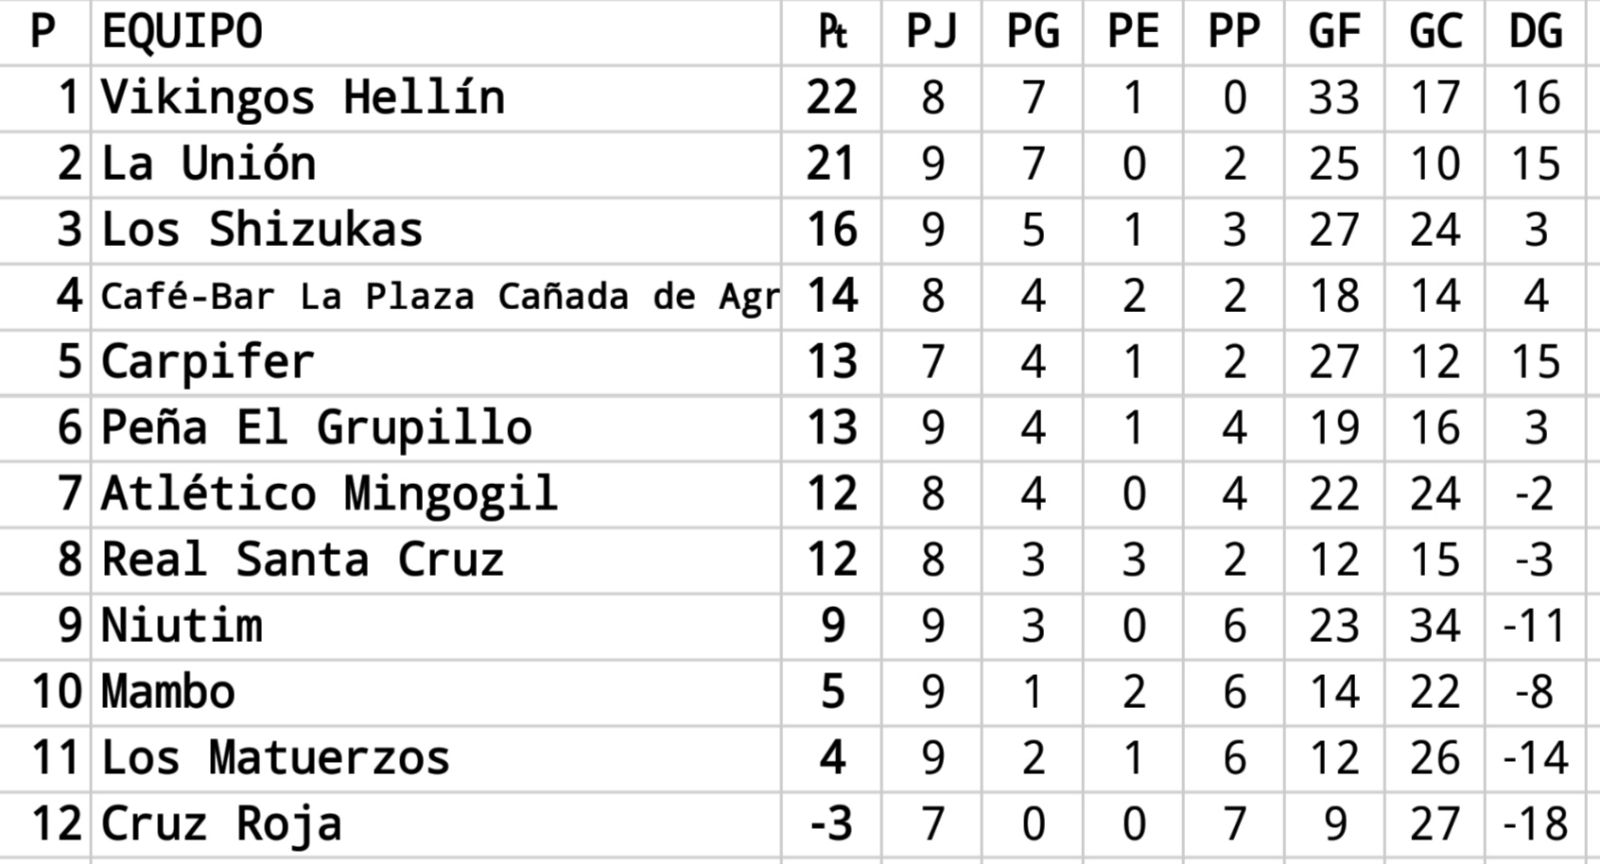Select Cruz Roja's -3 points cell
The width and height of the screenshot is (1600, 864).
coord(832,824)
